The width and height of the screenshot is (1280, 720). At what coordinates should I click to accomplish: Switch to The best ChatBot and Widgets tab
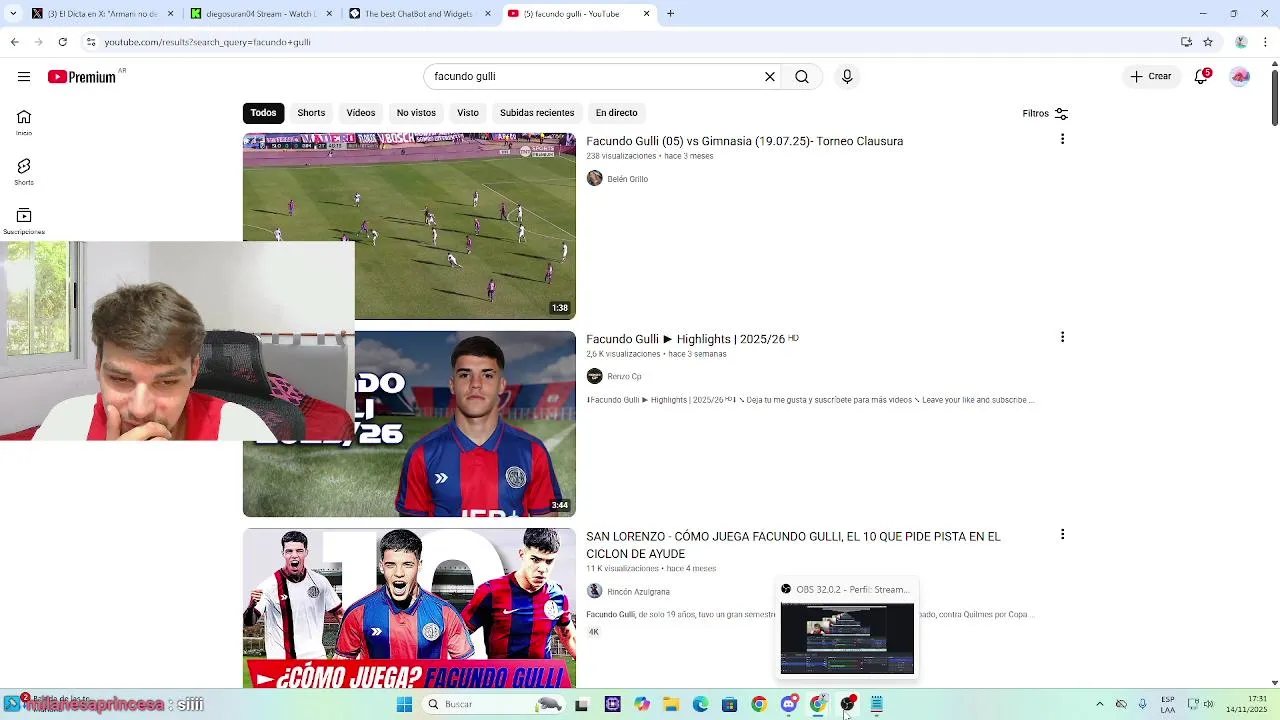click(418, 14)
